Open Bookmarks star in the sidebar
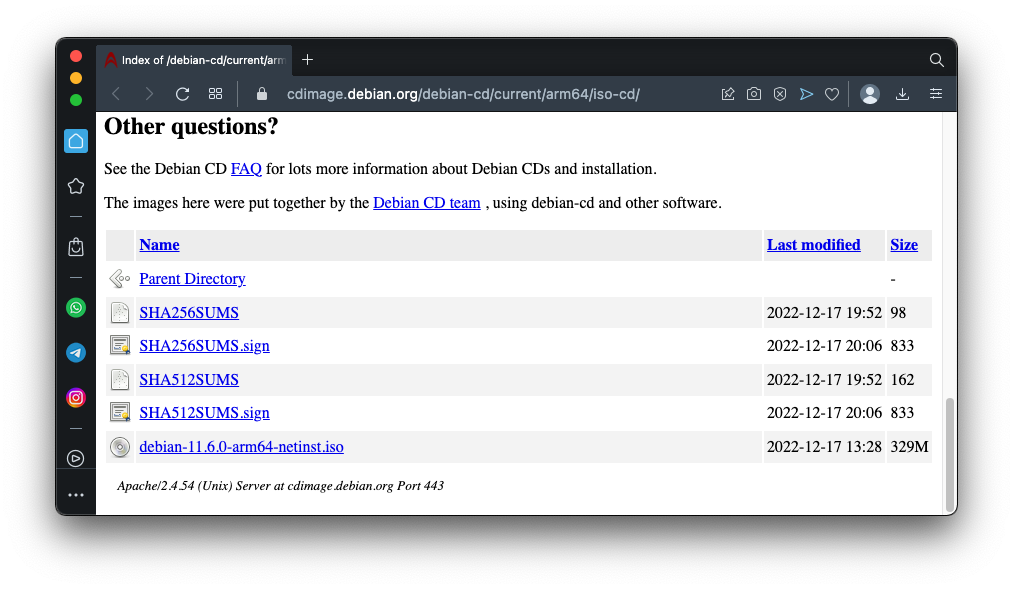This screenshot has height=589, width=1013. pos(76,186)
